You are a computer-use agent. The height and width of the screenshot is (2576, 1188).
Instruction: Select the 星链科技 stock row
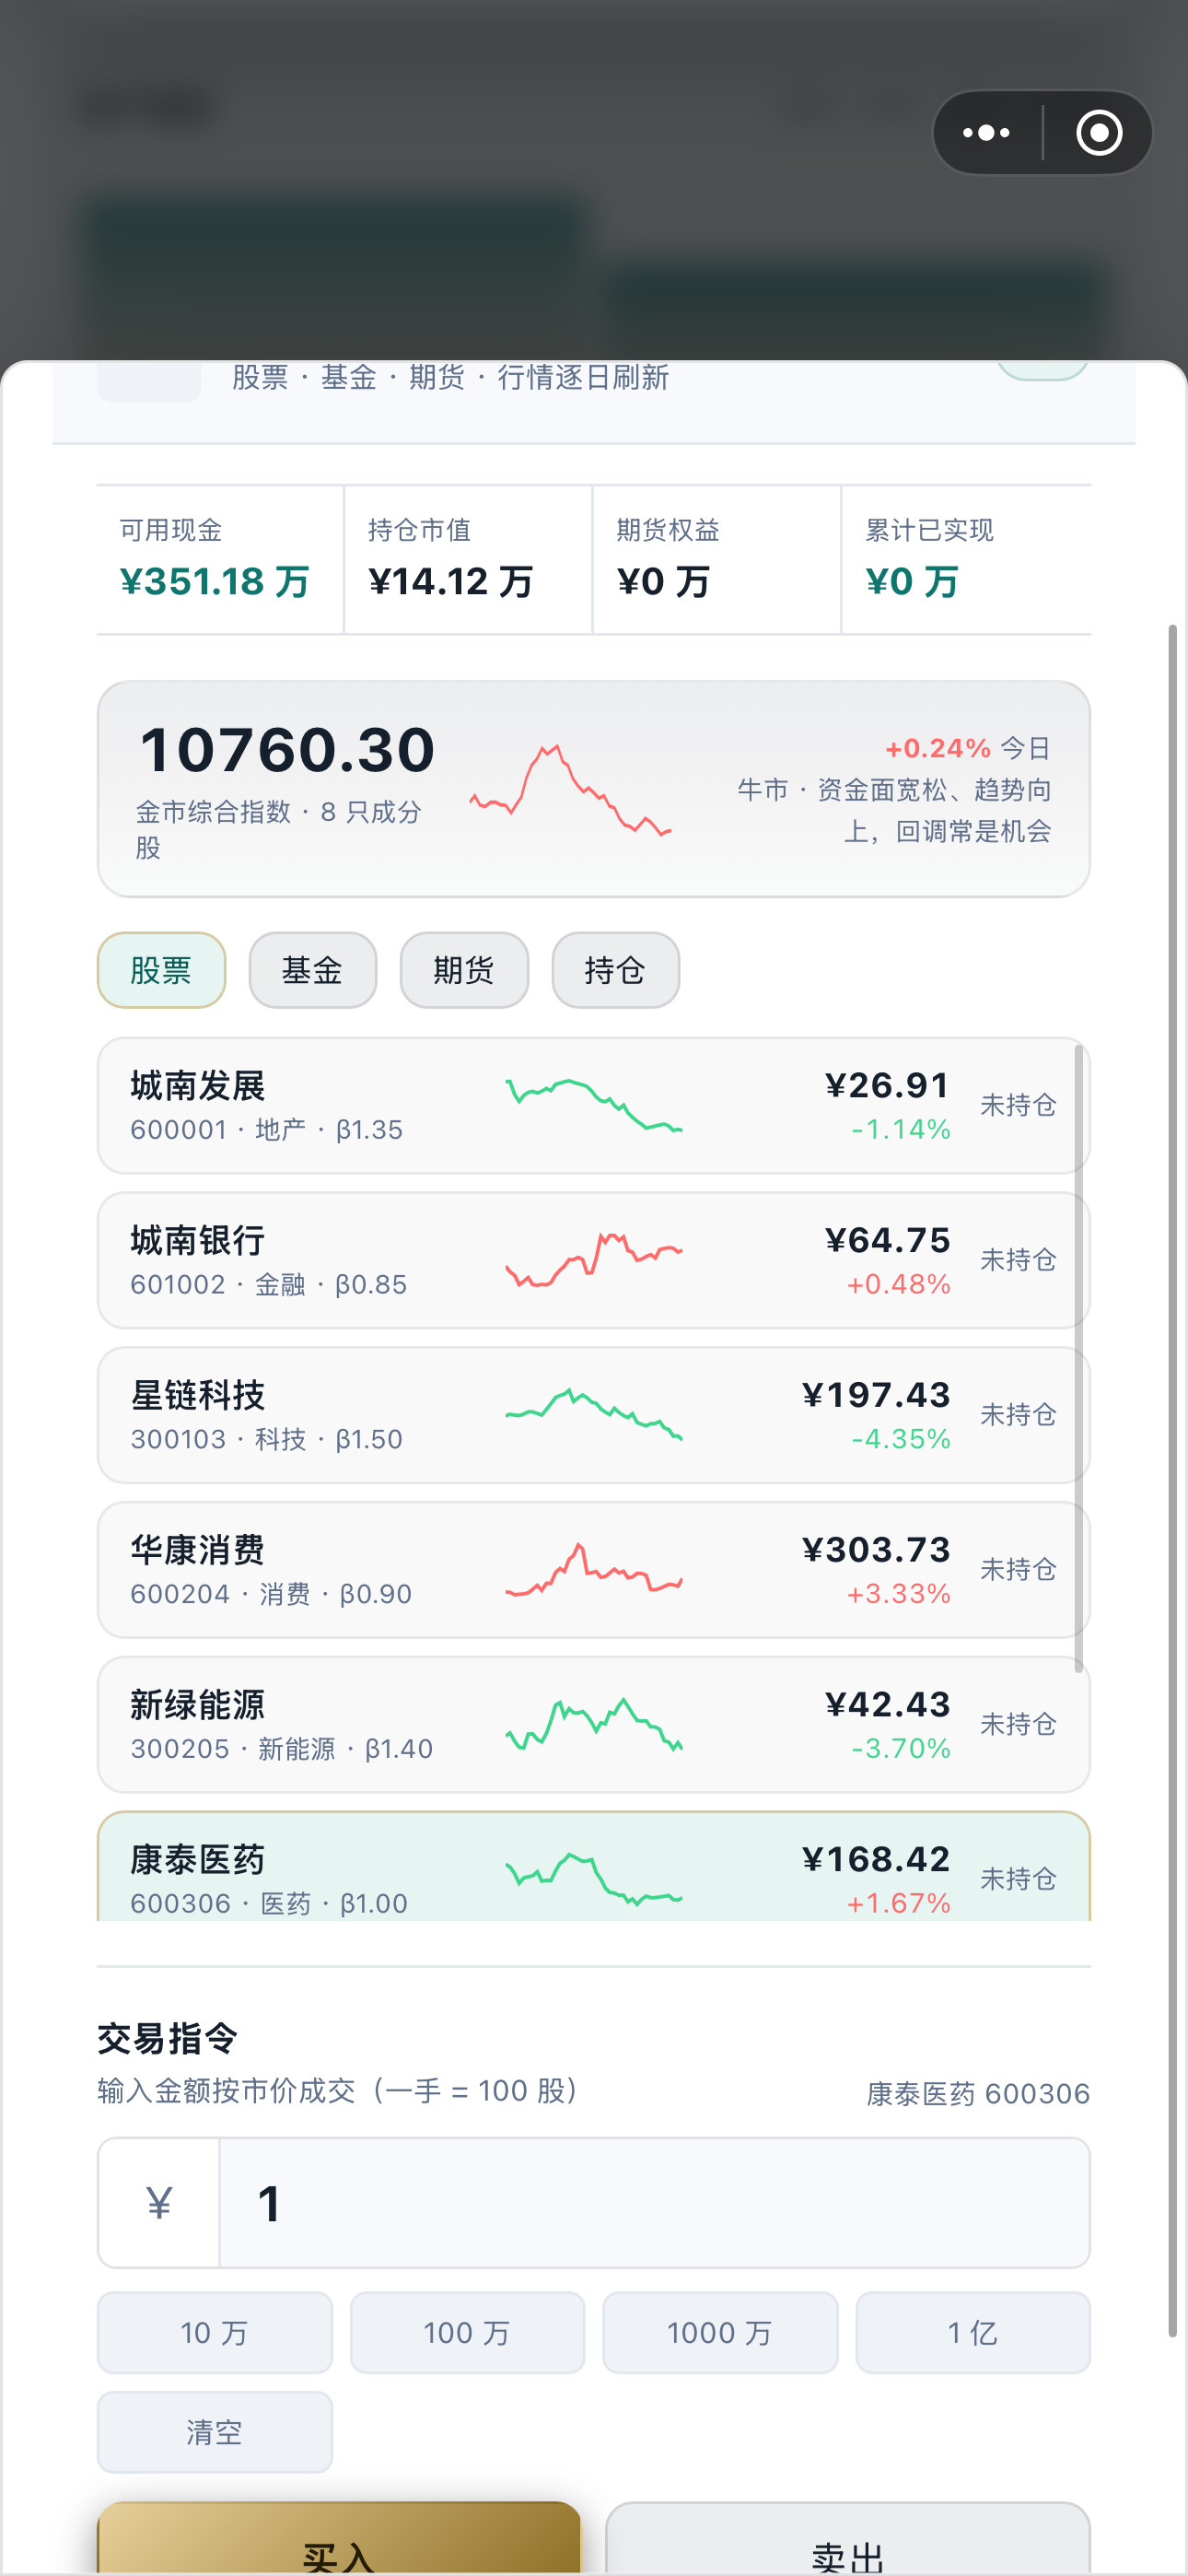click(594, 1415)
